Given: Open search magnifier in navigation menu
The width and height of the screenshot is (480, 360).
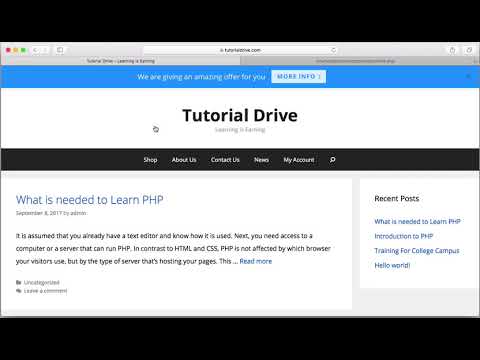Looking at the screenshot, I should pos(332,160).
